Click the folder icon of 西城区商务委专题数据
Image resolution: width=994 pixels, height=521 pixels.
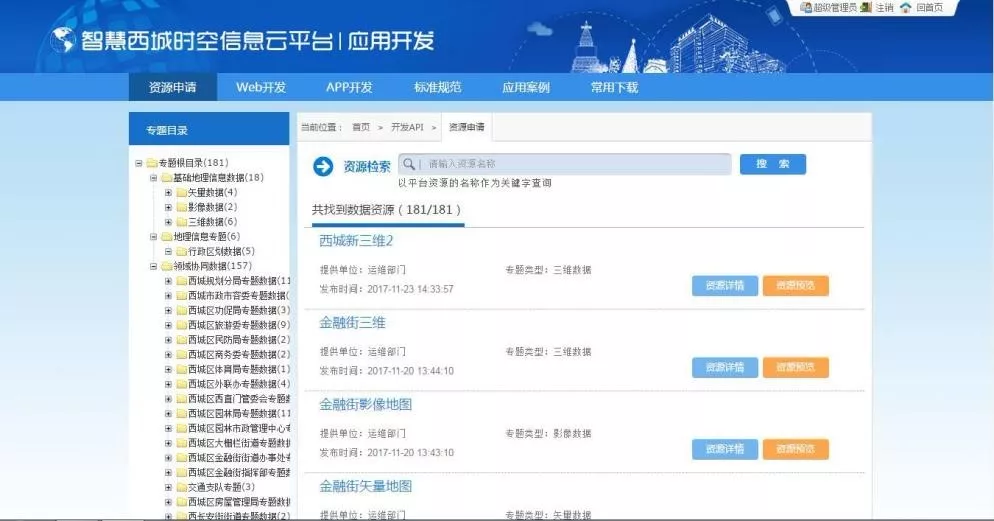(181, 354)
